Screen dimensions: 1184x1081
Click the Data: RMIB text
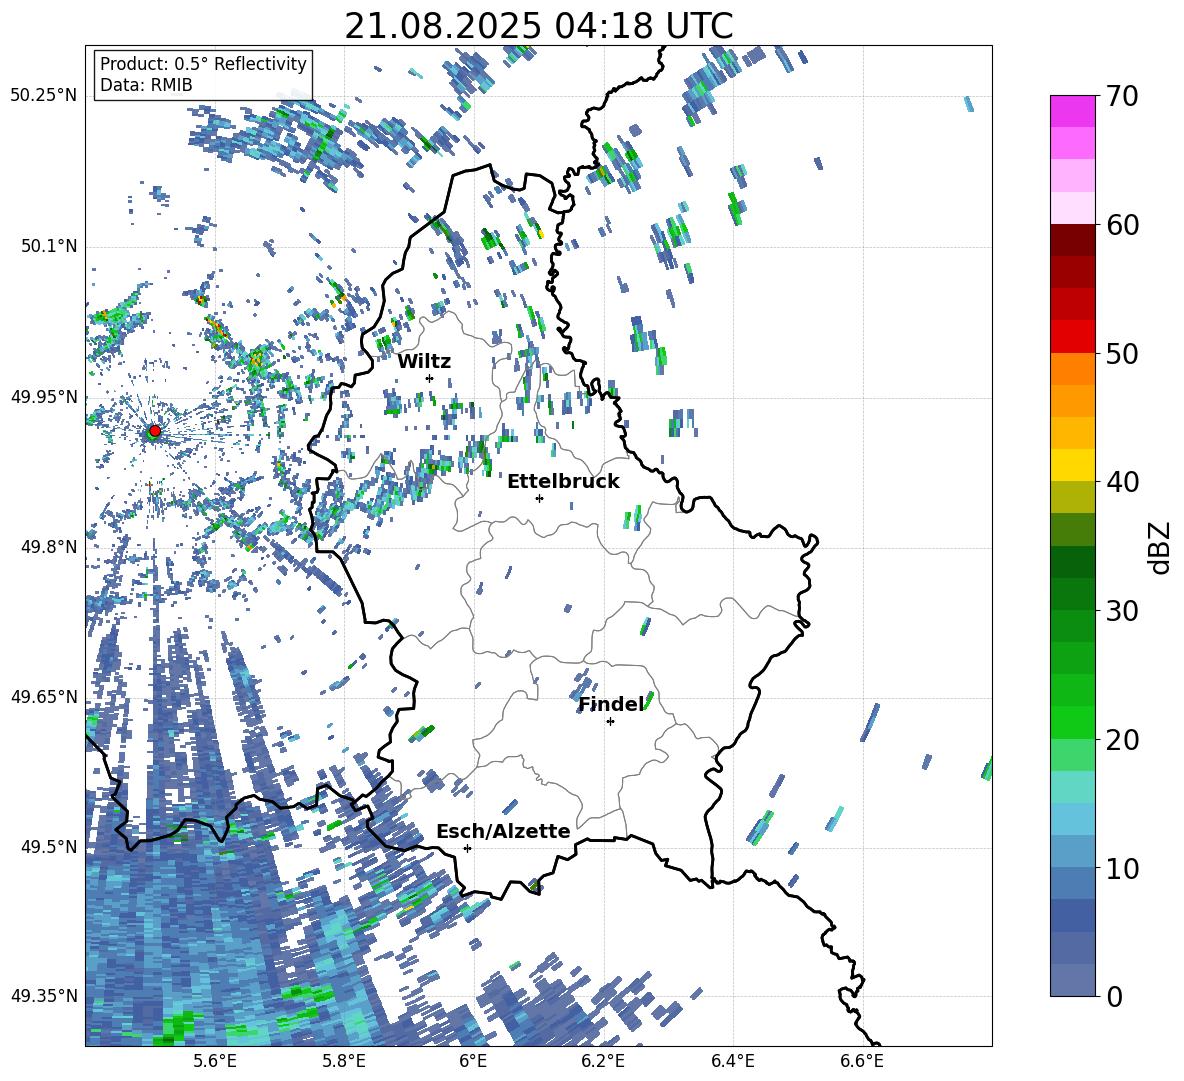pyautogui.click(x=146, y=85)
